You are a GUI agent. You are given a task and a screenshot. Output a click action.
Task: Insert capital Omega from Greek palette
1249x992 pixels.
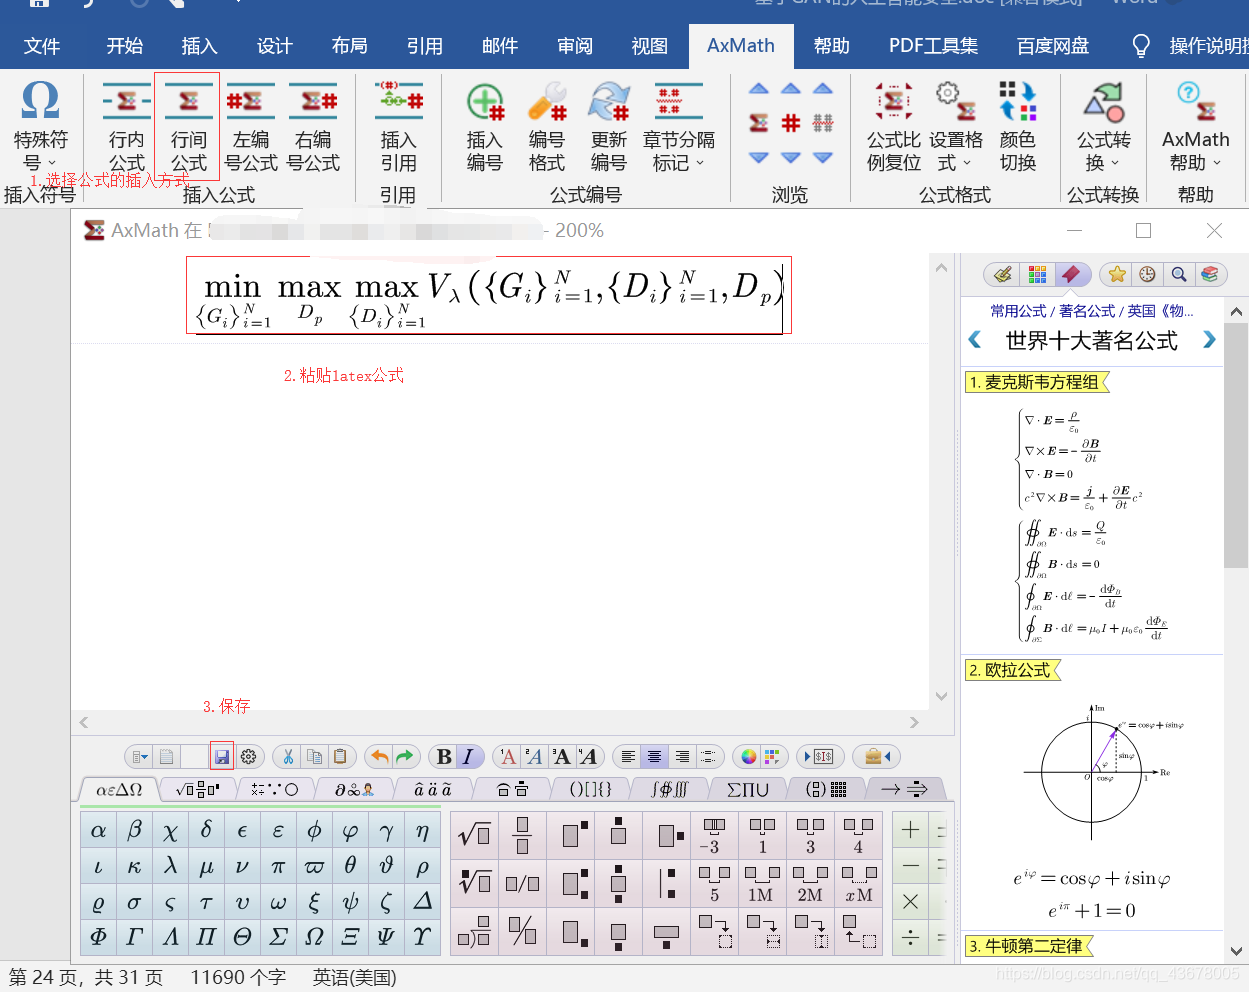click(x=314, y=937)
